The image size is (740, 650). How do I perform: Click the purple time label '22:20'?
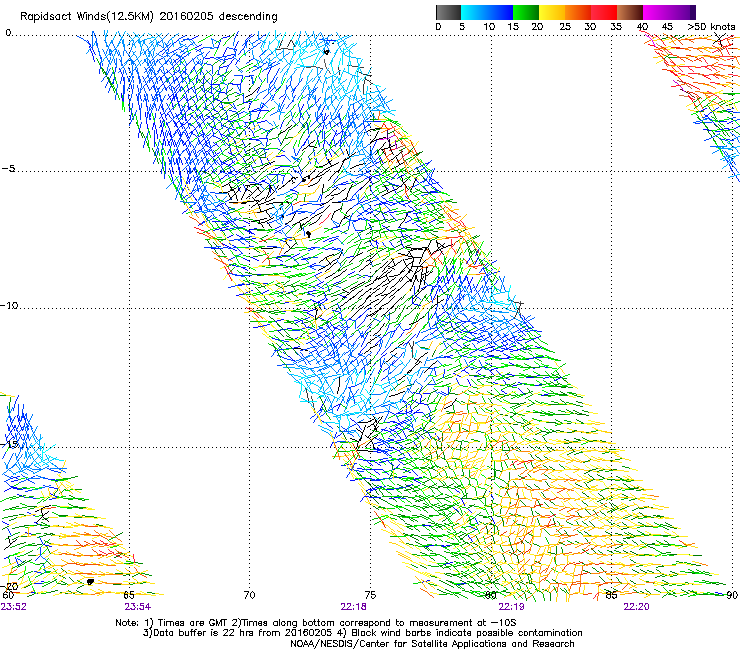coord(636,607)
